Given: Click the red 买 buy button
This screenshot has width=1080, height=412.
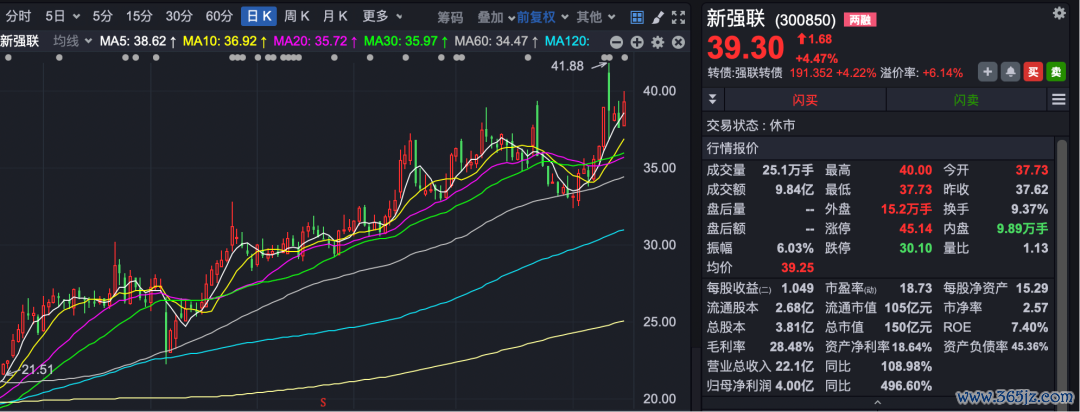Looking at the screenshot, I should tap(1033, 72).
